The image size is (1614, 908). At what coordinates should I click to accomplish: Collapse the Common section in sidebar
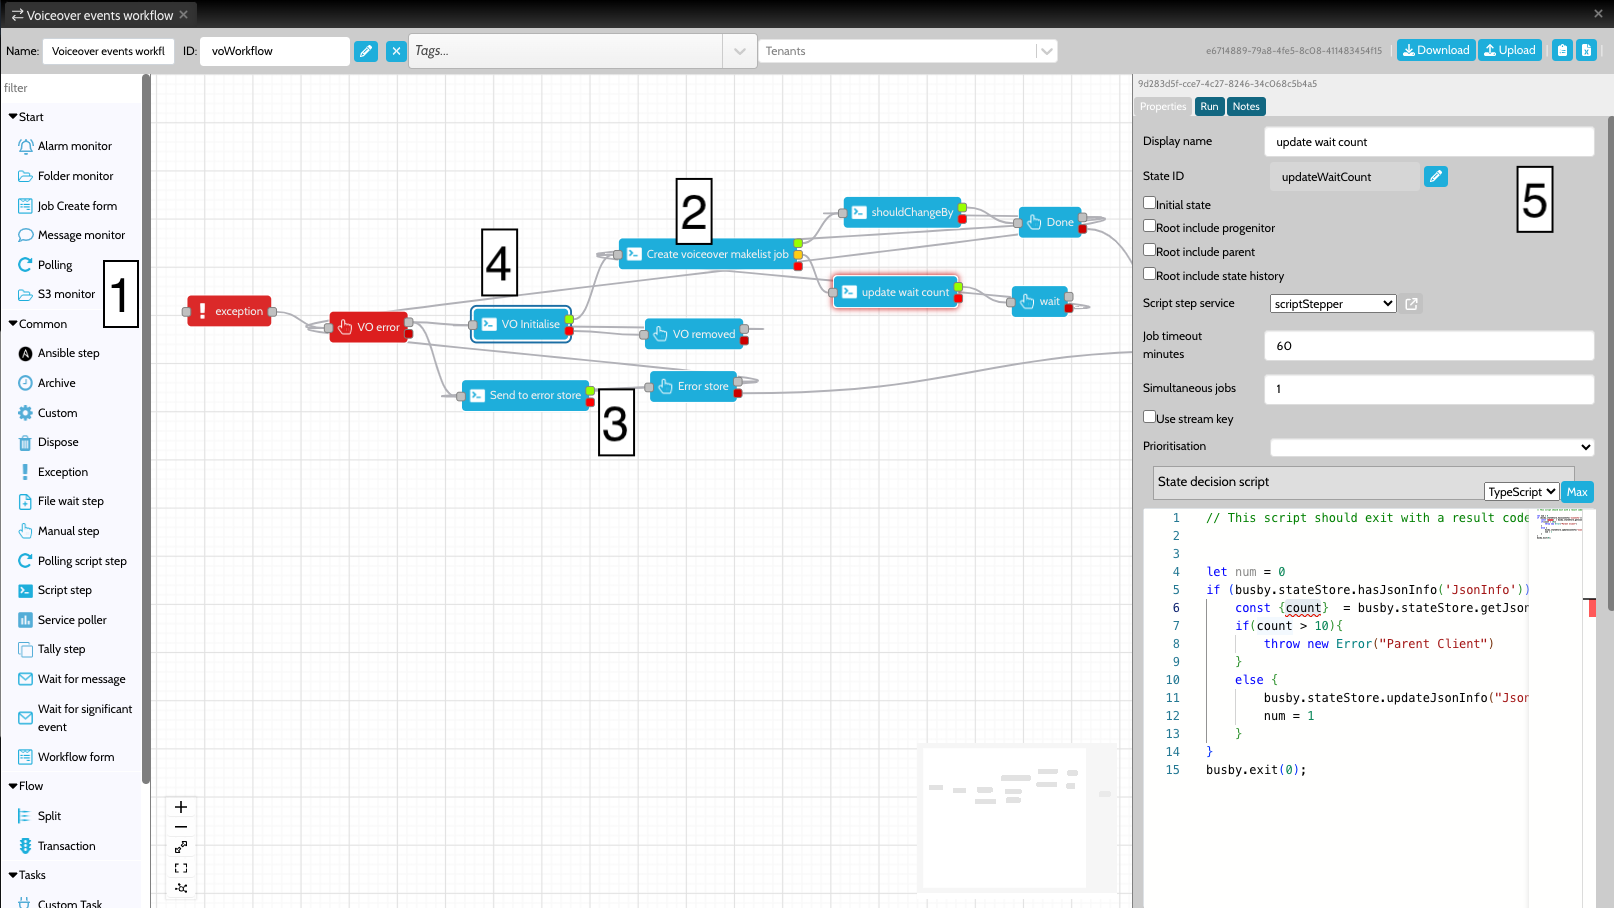pos(38,324)
